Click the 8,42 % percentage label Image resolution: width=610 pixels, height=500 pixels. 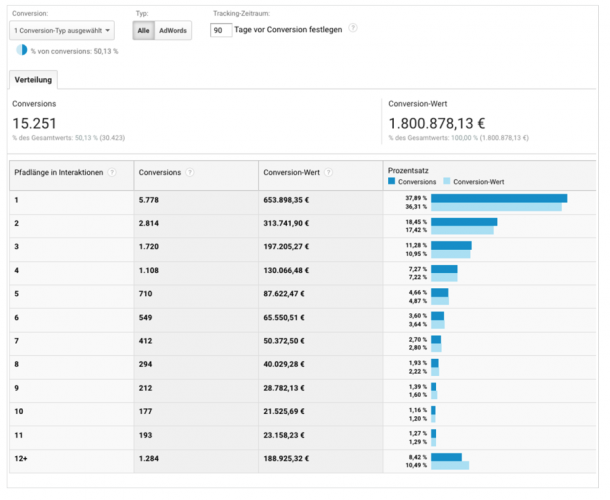click(x=417, y=457)
